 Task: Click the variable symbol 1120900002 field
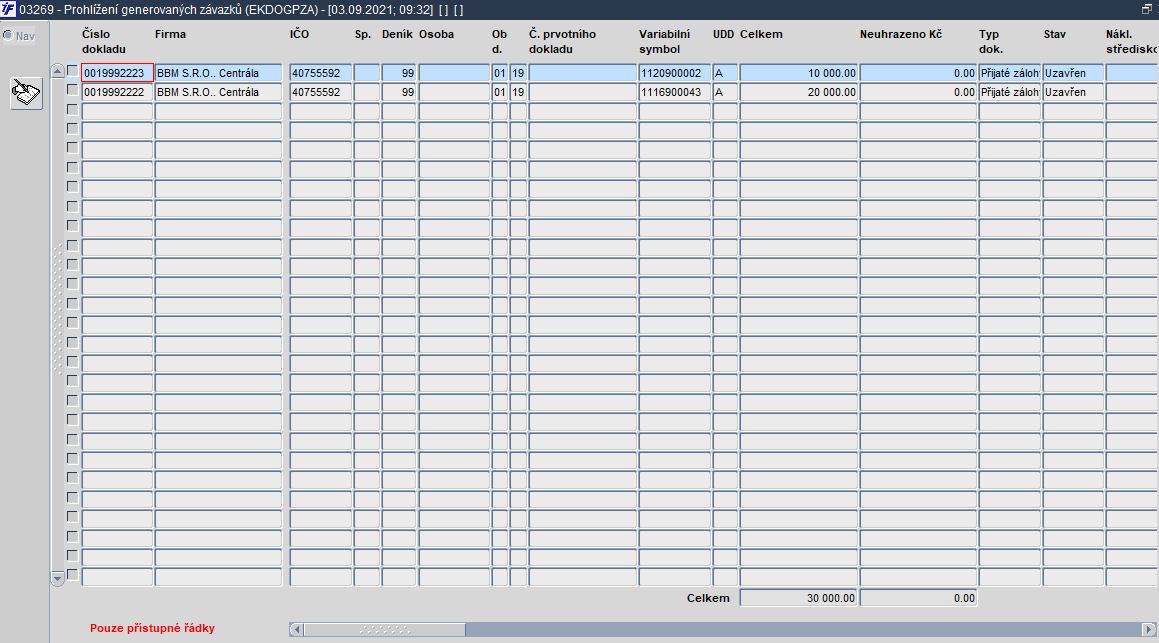(674, 72)
